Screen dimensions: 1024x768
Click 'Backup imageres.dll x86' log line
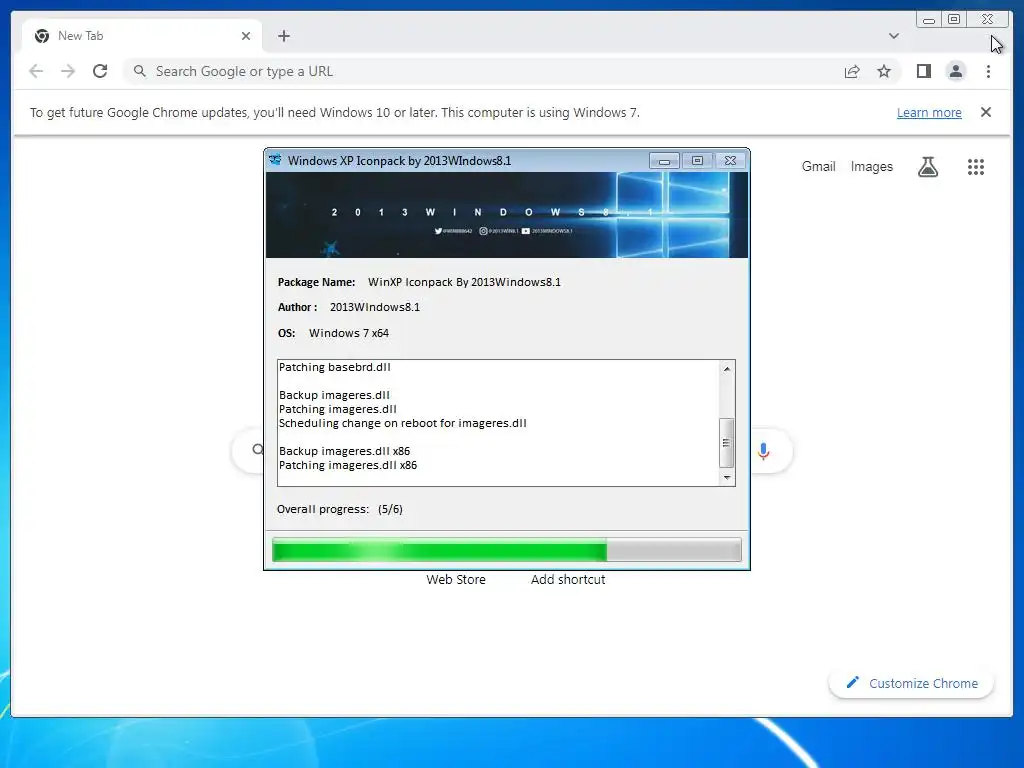344,451
